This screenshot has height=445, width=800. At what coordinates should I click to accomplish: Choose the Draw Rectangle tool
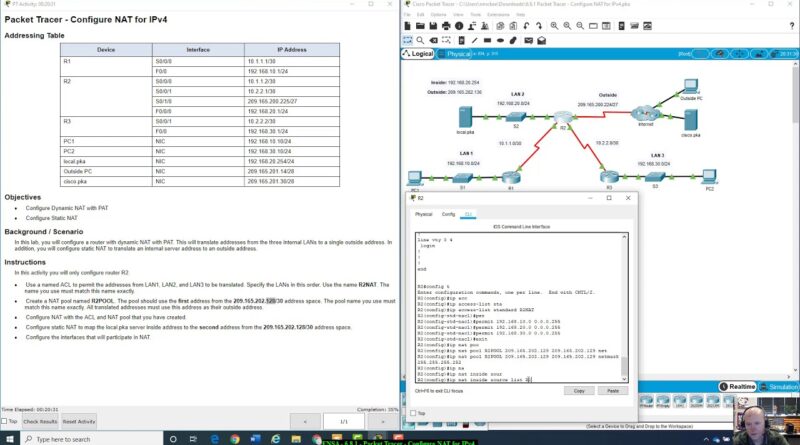pos(487,40)
